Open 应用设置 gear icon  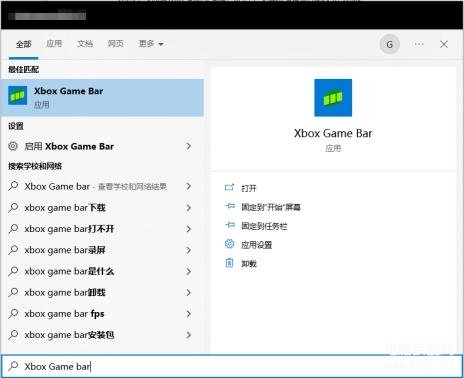[229, 244]
